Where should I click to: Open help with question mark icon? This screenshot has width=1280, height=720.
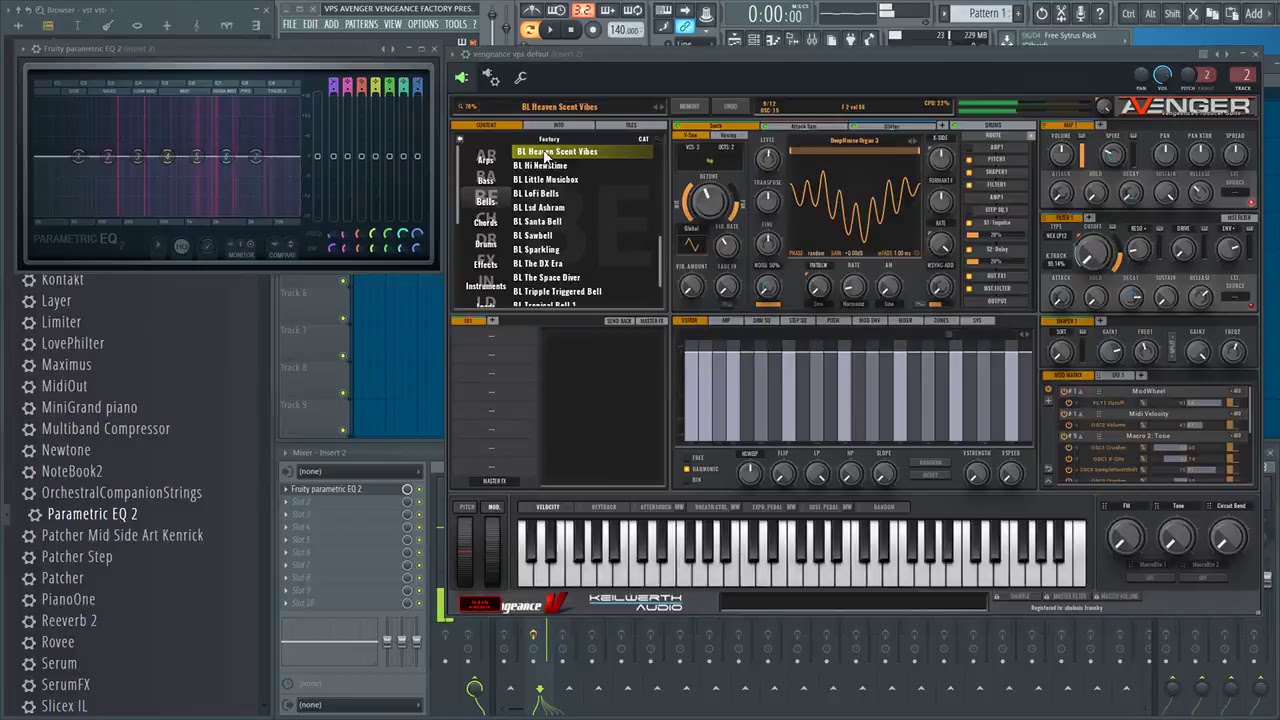click(x=1100, y=13)
